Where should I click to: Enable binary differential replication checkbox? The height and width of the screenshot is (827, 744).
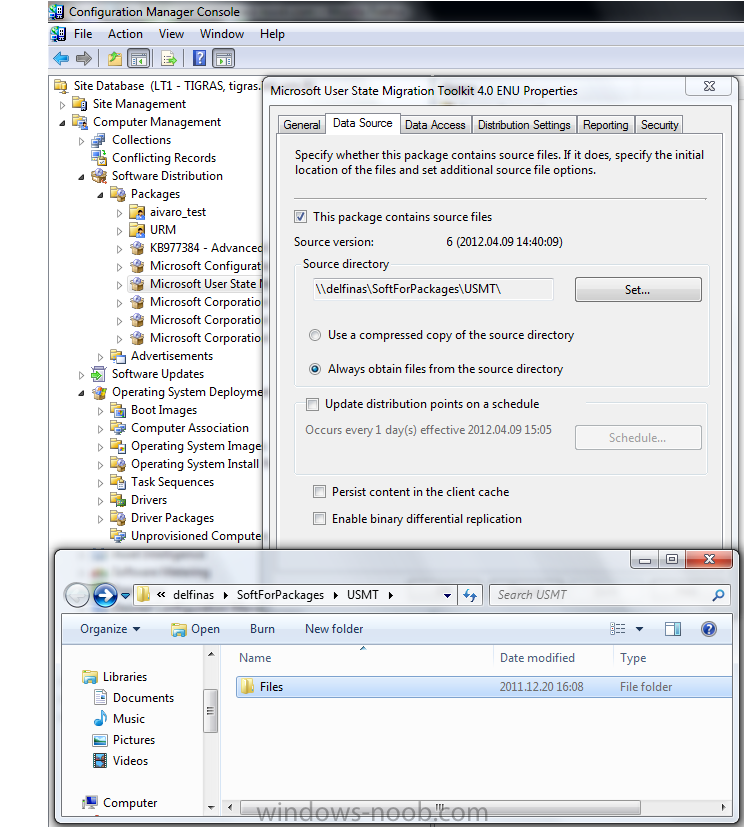click(x=320, y=519)
